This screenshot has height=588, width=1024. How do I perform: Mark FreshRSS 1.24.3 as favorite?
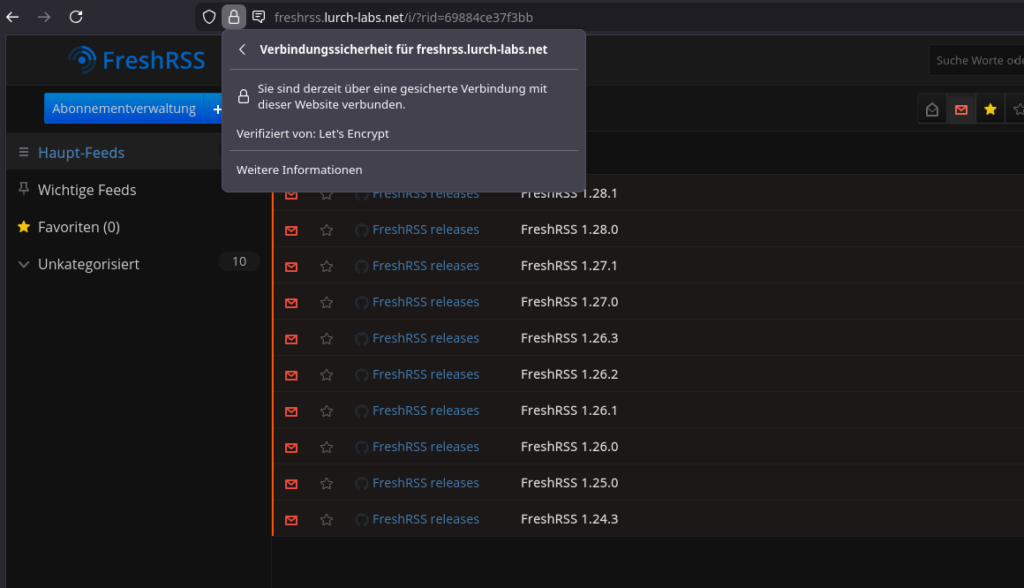coord(326,520)
